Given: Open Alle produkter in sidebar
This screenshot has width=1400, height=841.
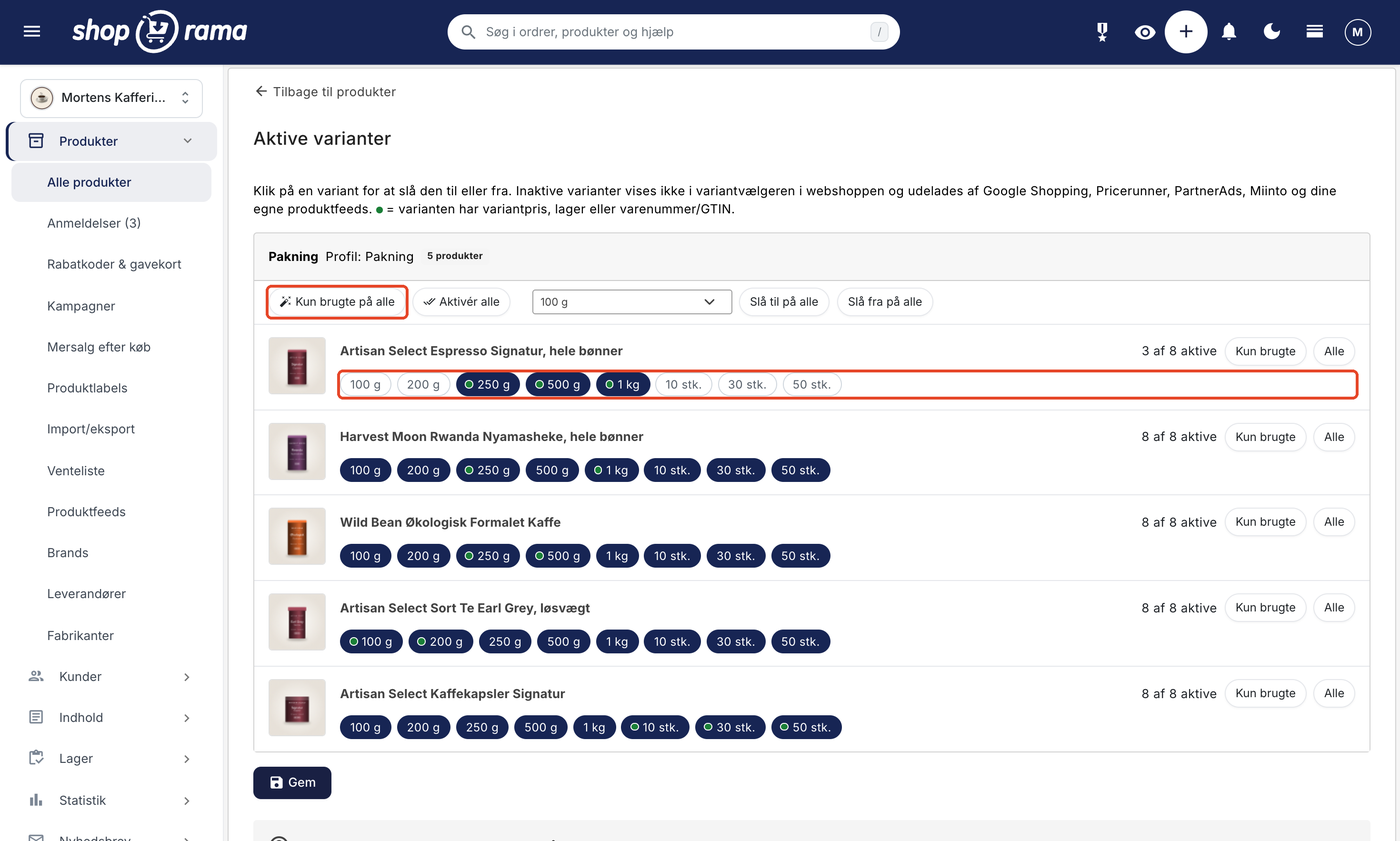Looking at the screenshot, I should pyautogui.click(x=111, y=182).
